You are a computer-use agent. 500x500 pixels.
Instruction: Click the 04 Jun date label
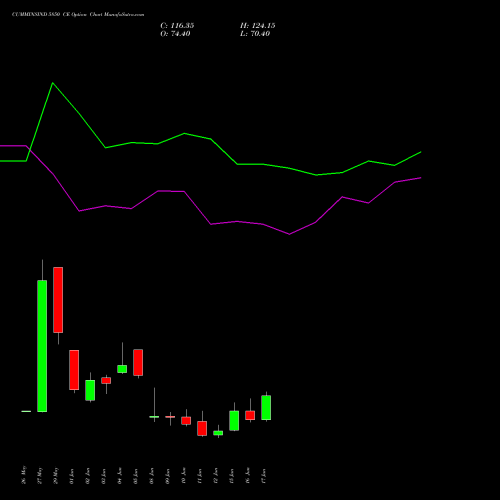pyautogui.click(x=120, y=476)
